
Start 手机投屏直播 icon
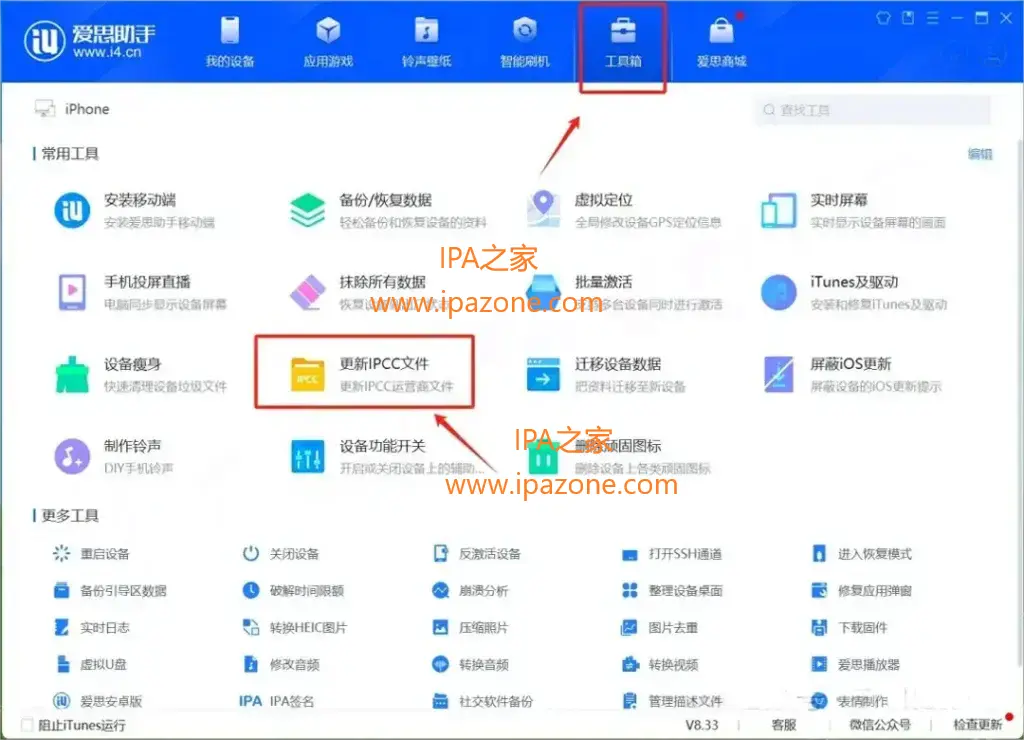pyautogui.click(x=72, y=292)
